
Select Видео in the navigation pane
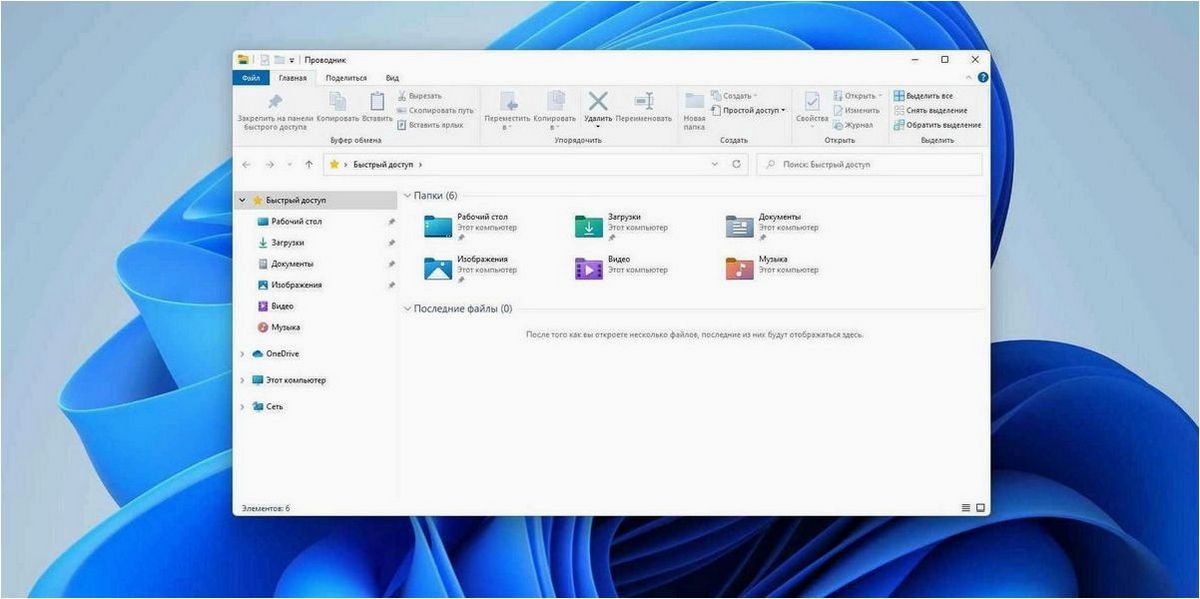click(282, 306)
